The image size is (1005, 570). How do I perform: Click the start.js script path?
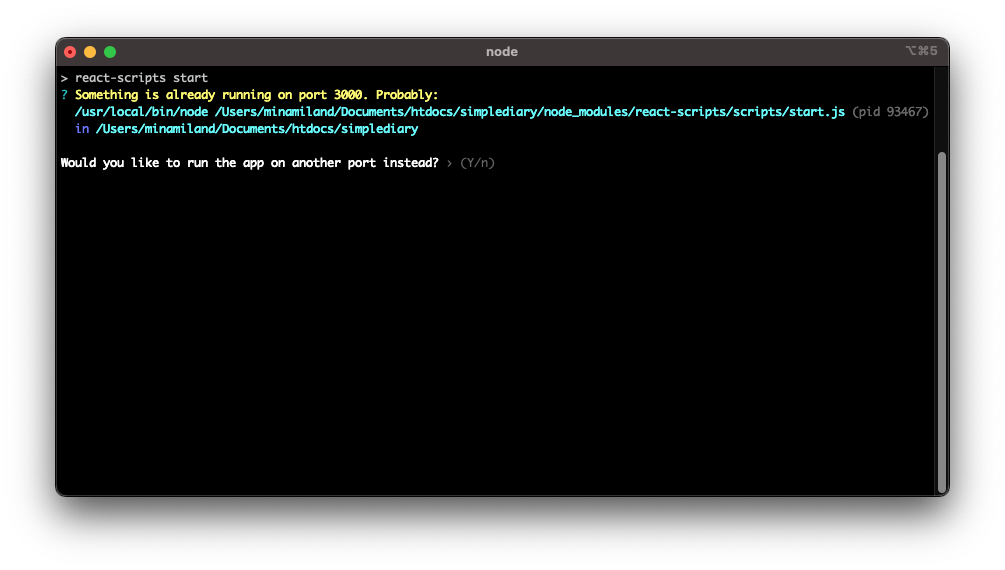(530, 112)
